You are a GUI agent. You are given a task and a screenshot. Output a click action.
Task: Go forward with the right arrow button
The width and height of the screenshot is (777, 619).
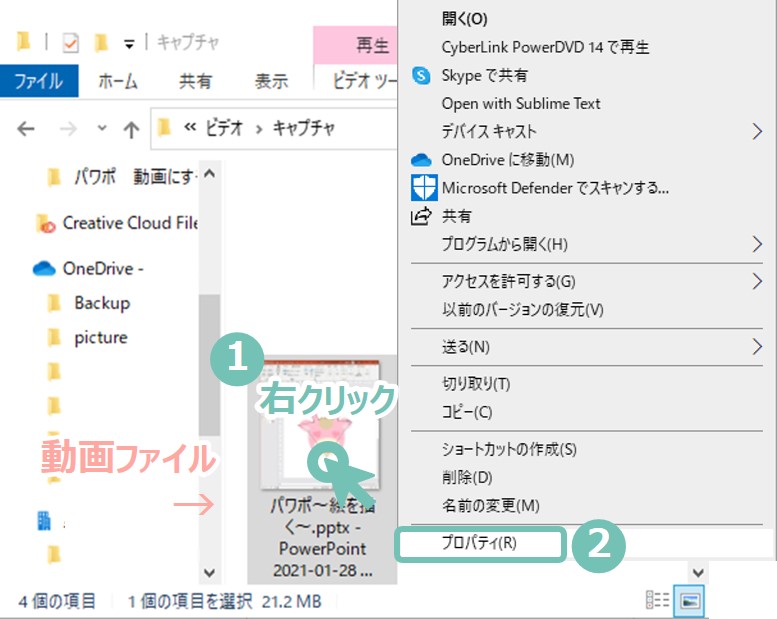click(68, 129)
